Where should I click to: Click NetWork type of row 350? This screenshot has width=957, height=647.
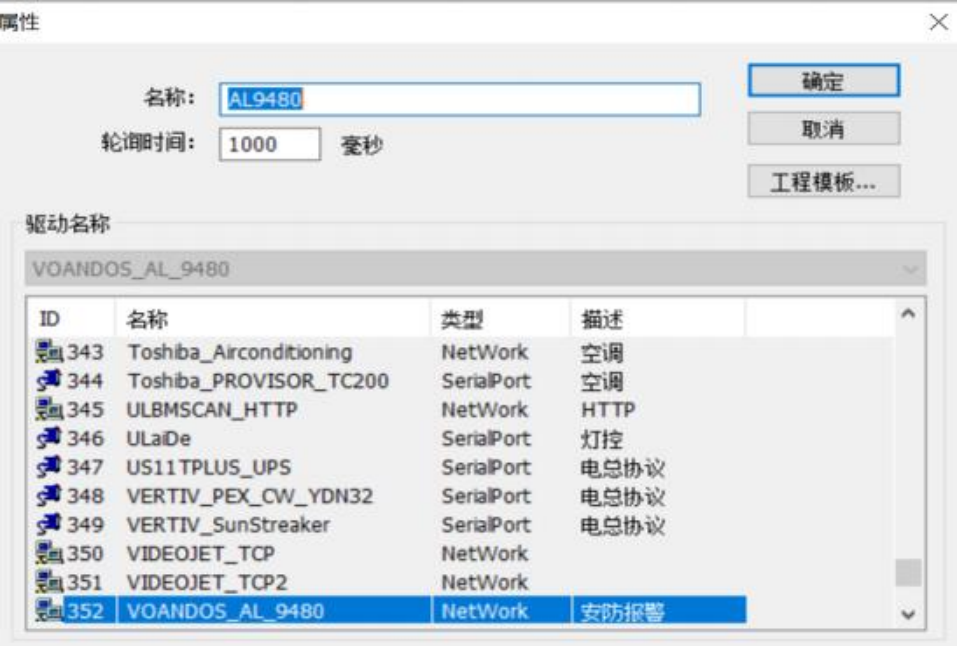485,554
